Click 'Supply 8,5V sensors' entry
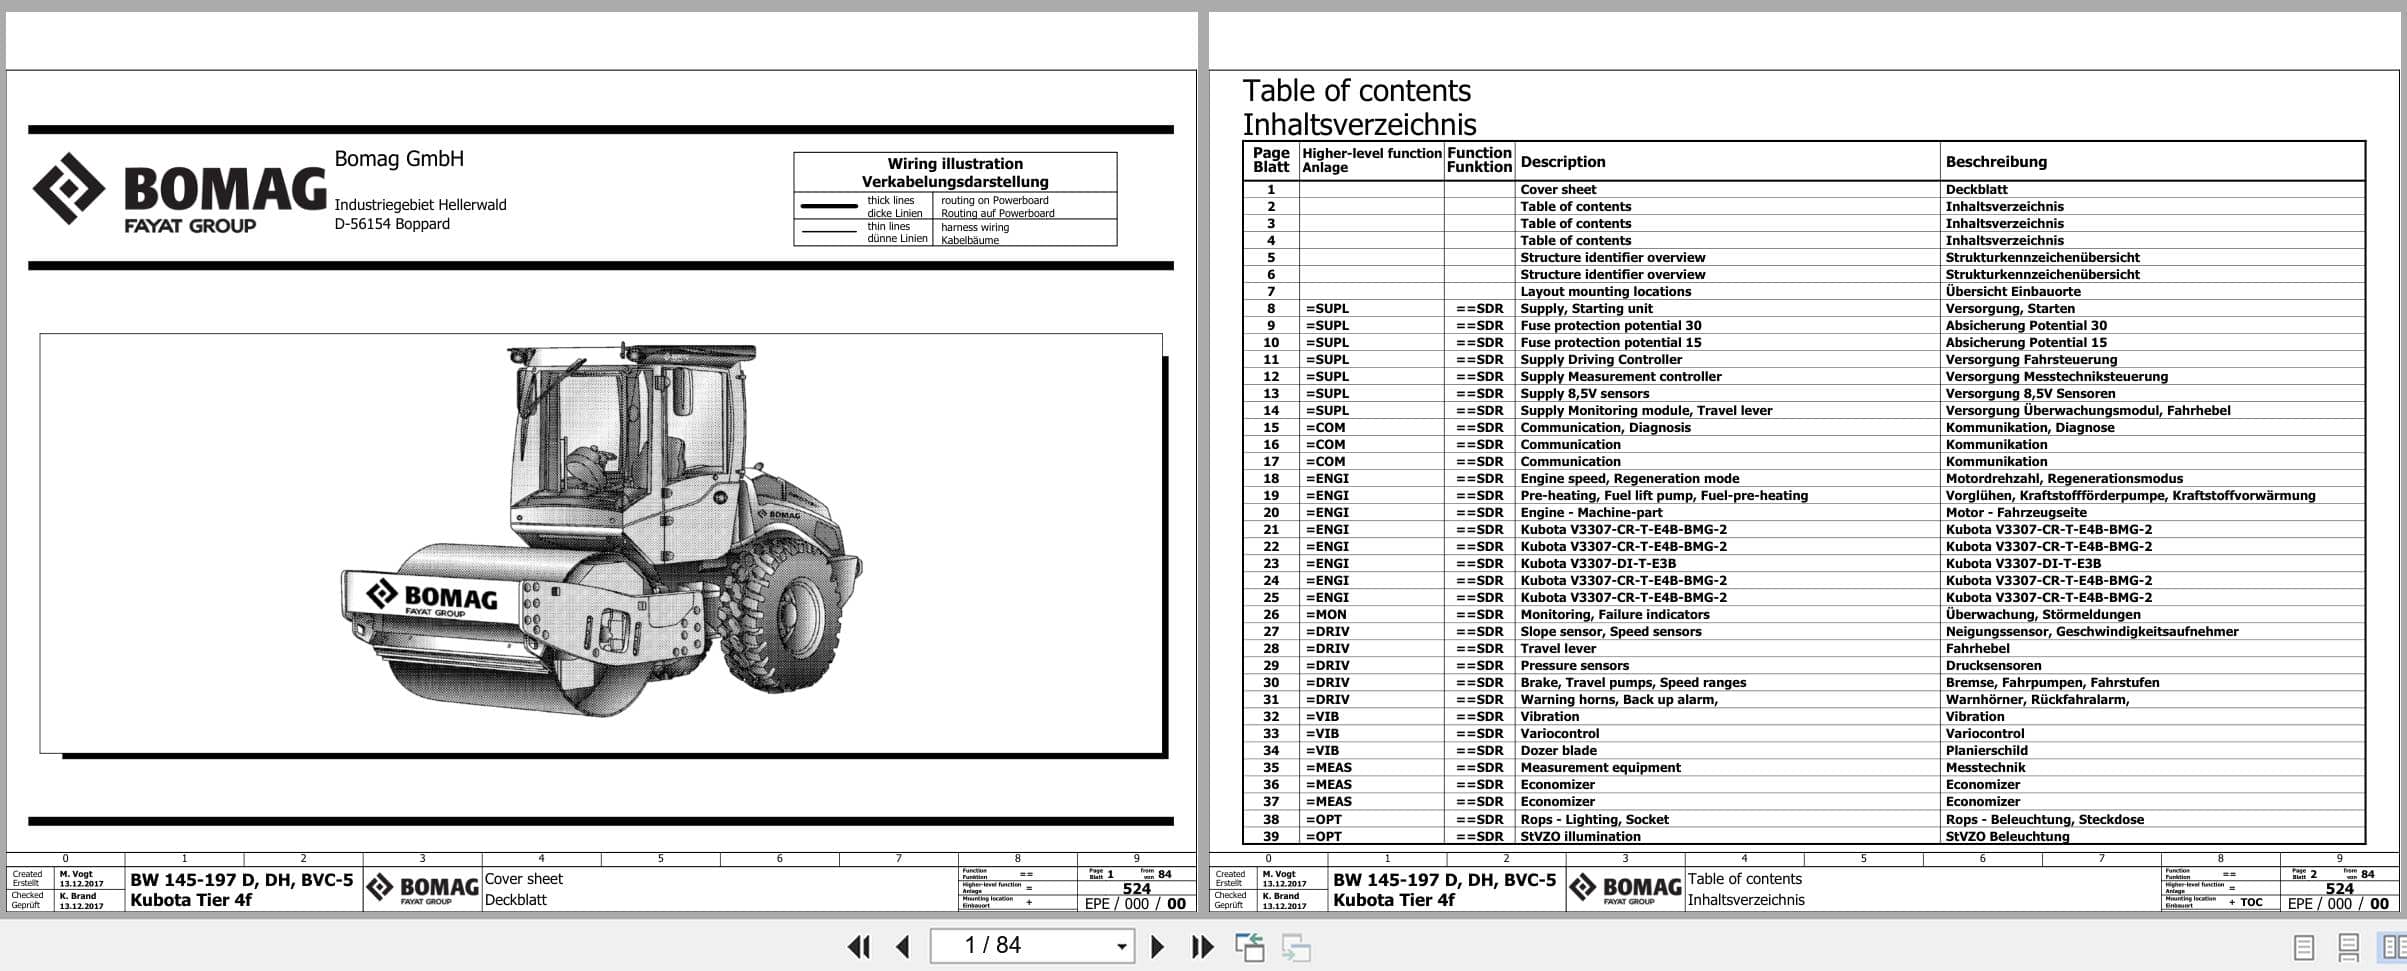2407x971 pixels. pyautogui.click(x=1584, y=394)
